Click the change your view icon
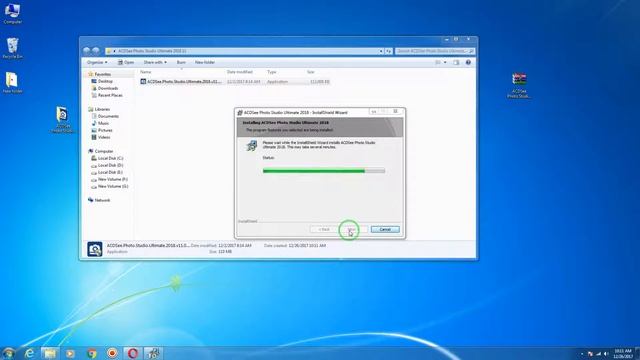 click(438, 62)
